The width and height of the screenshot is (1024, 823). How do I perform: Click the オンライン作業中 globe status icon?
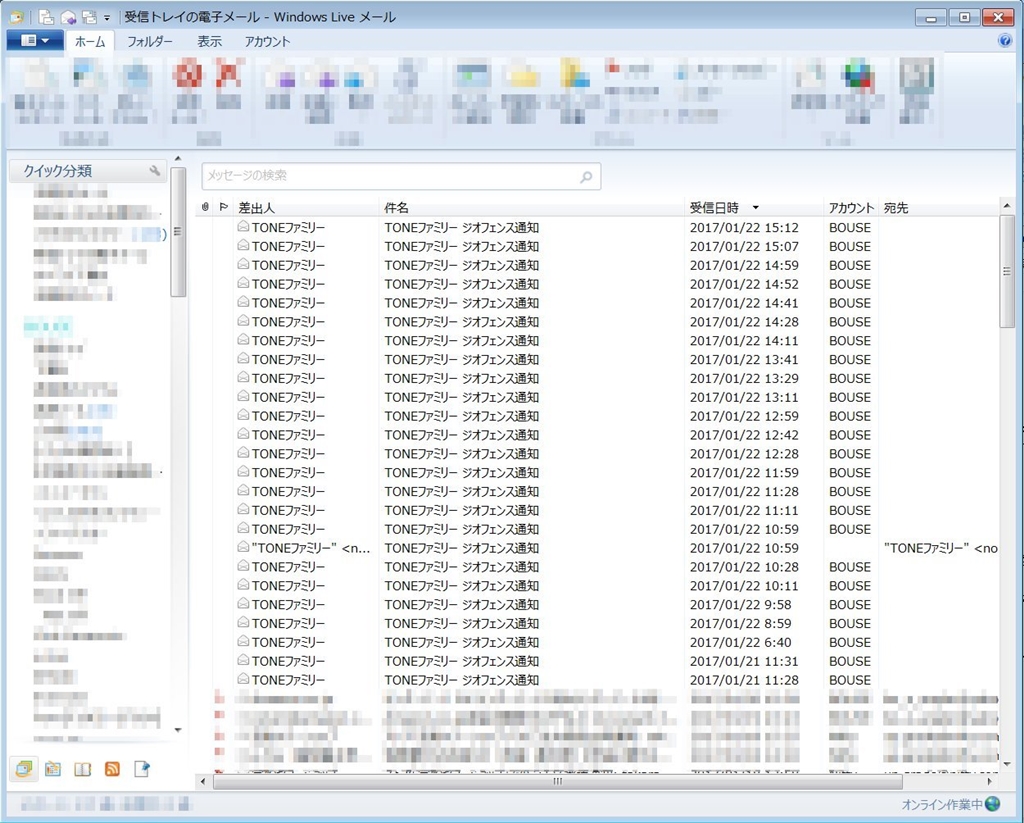993,804
